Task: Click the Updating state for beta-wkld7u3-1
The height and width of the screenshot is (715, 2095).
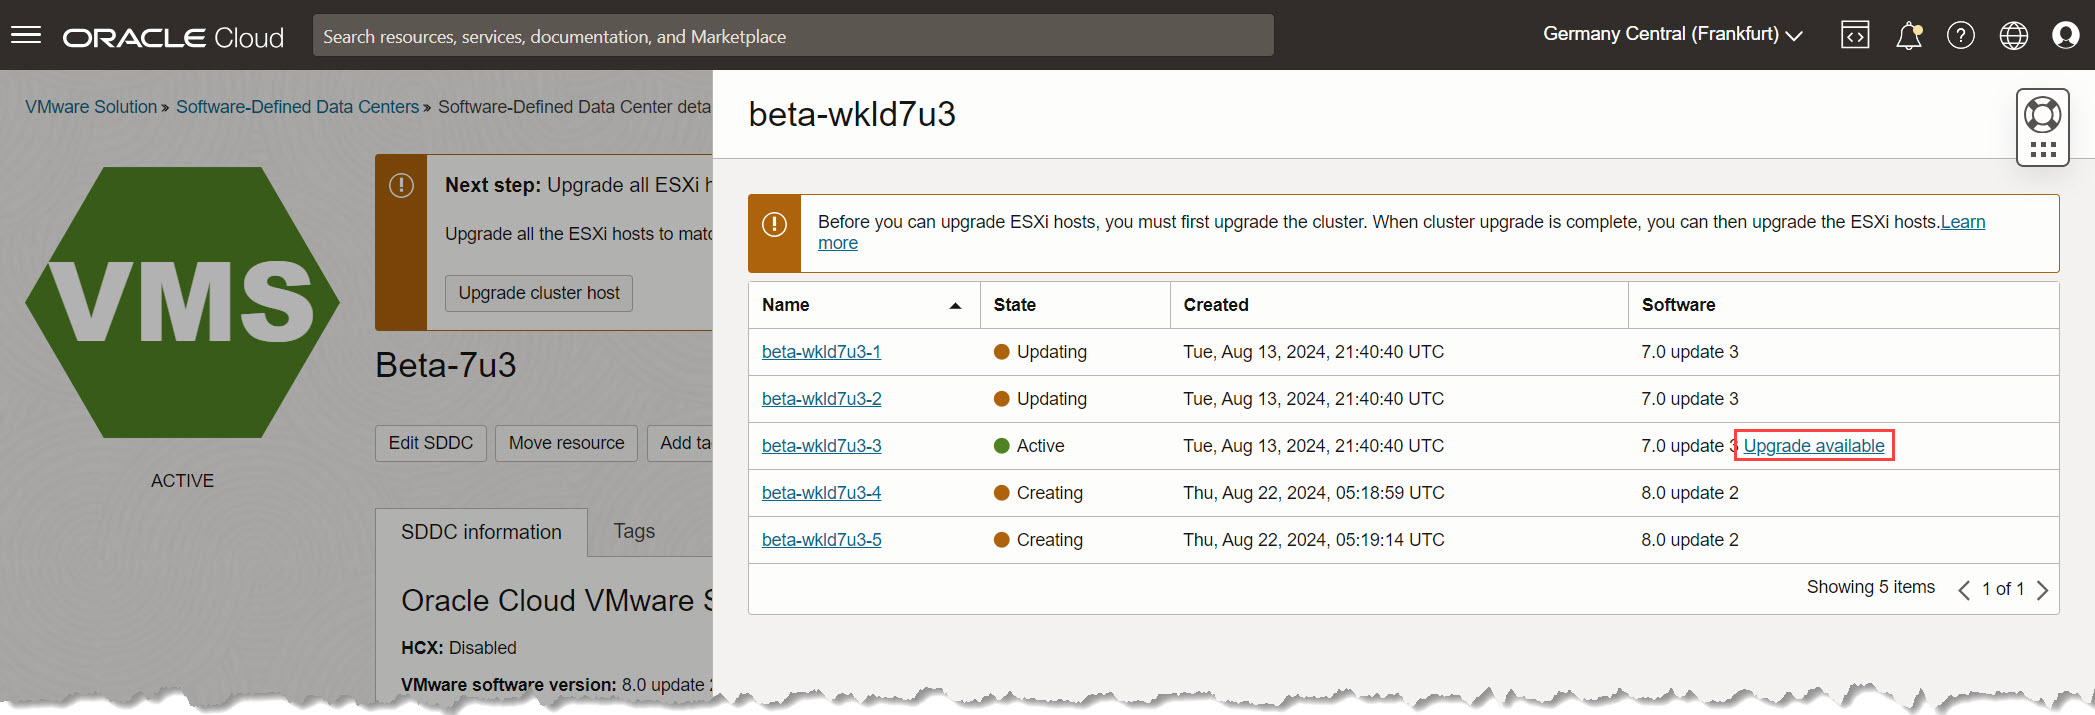Action: (x=1040, y=352)
